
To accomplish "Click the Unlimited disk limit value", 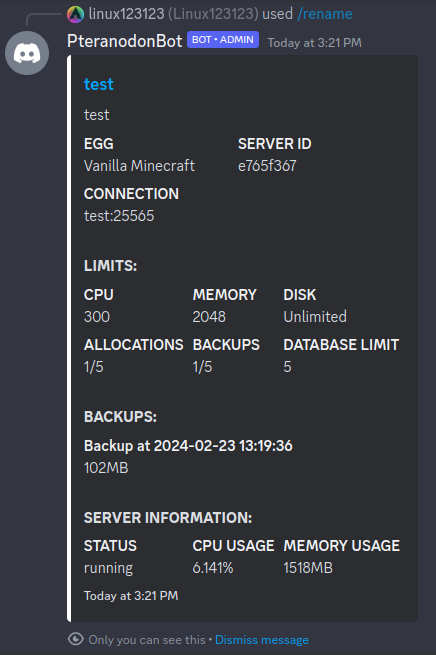I will click(x=315, y=317).
